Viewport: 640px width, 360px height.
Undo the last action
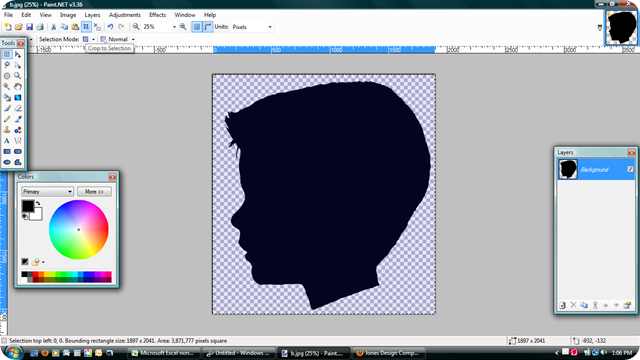pyautogui.click(x=111, y=27)
